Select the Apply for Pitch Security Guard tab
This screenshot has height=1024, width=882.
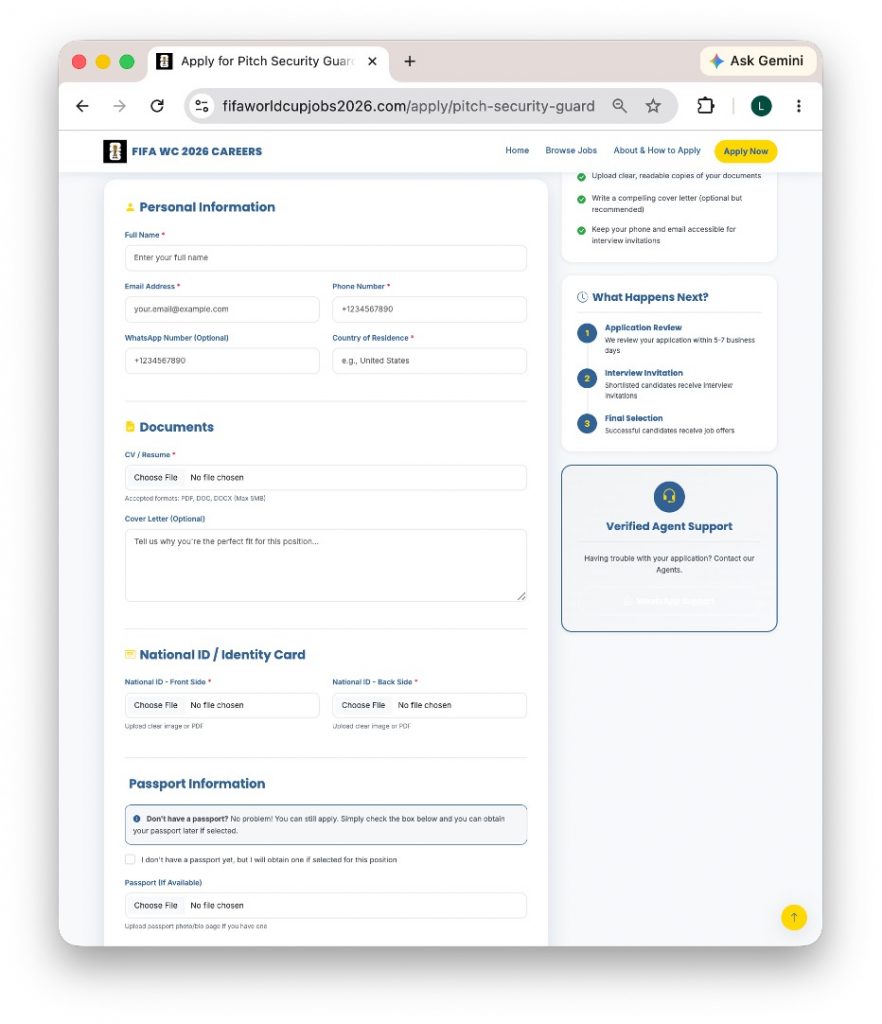pos(266,61)
